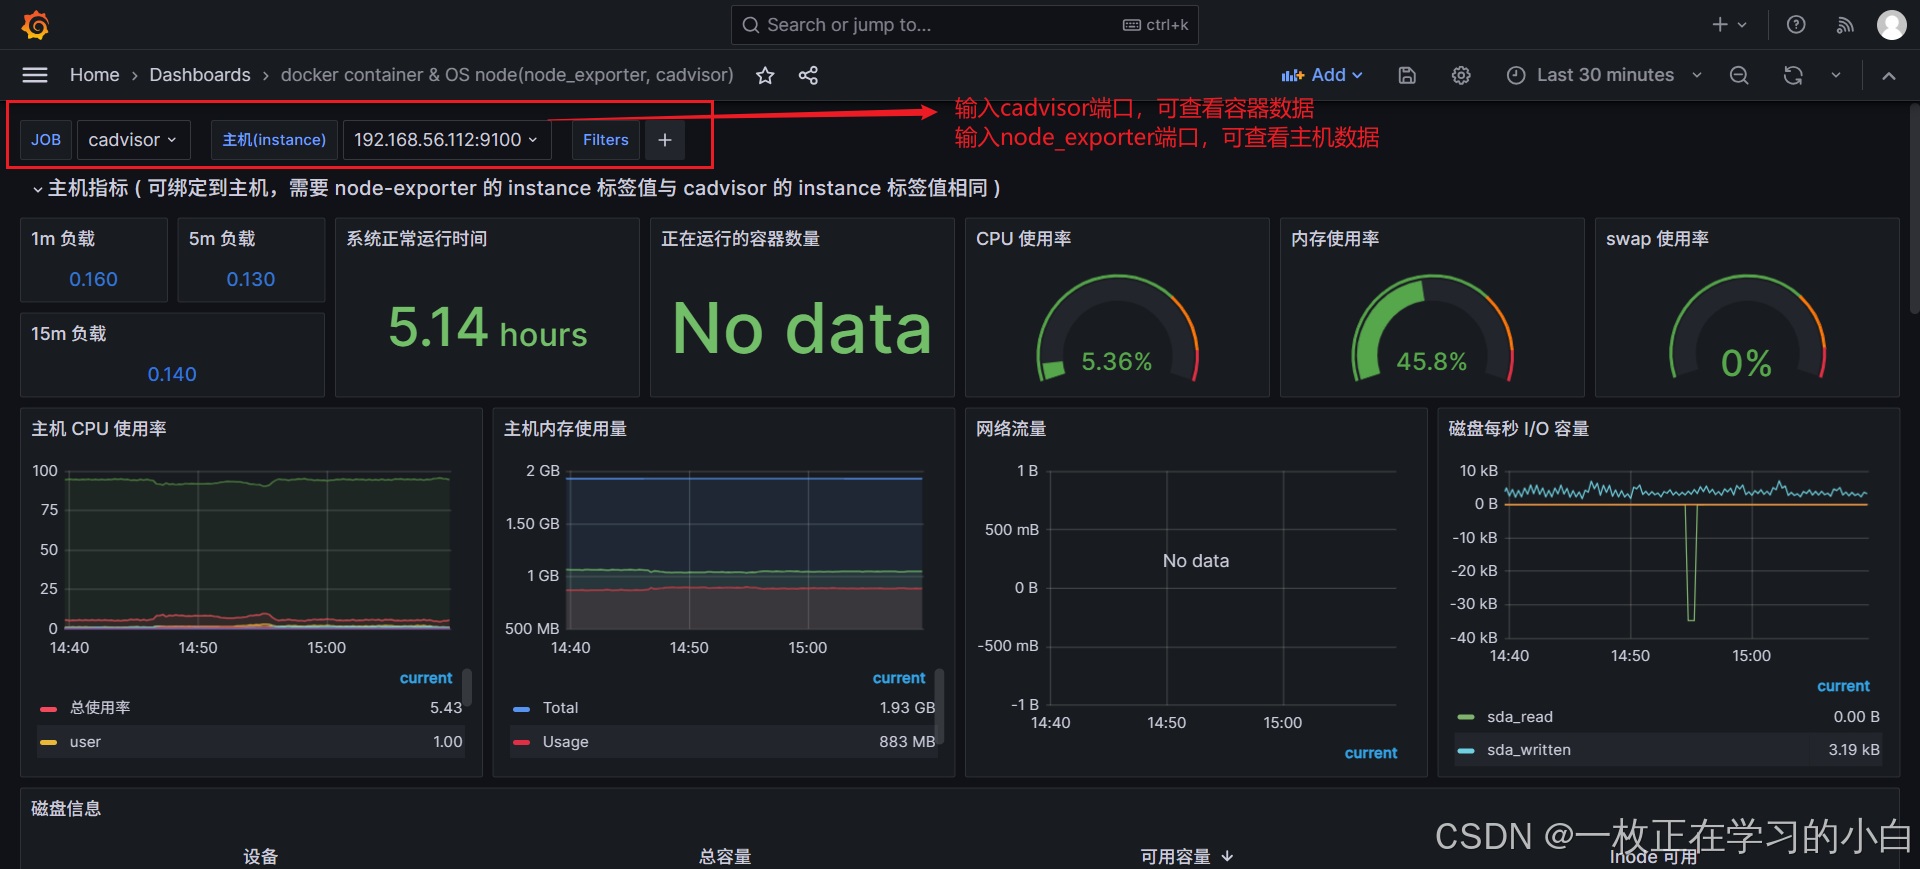
Task: Open the help question mark icon
Action: pos(1796,25)
